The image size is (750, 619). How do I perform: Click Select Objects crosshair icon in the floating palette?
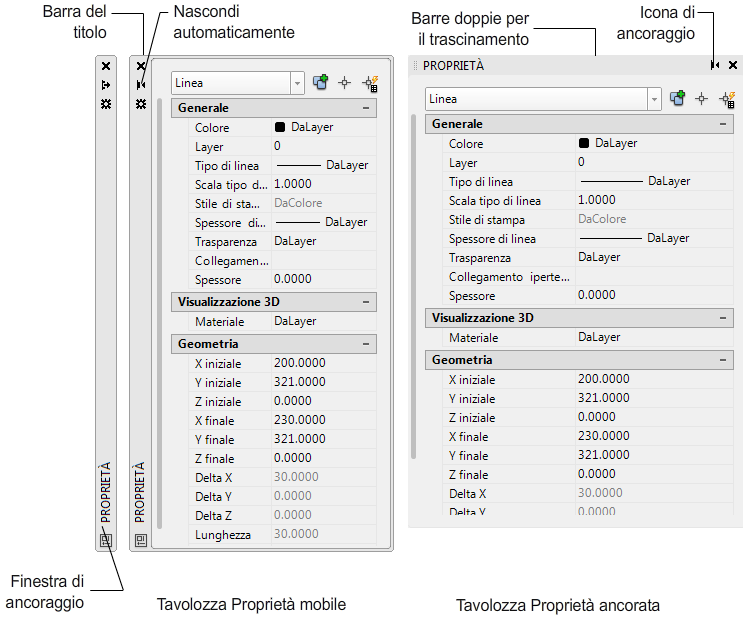tap(344, 83)
